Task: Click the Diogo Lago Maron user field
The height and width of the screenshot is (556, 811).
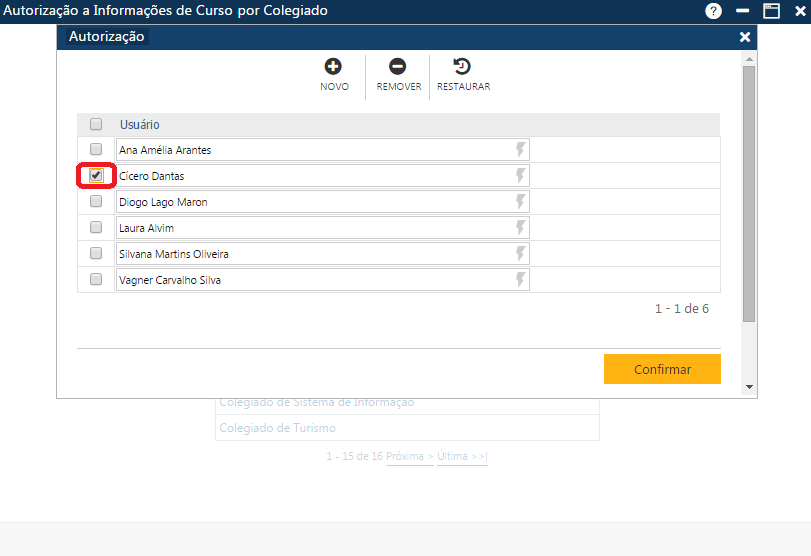Action: [310, 202]
